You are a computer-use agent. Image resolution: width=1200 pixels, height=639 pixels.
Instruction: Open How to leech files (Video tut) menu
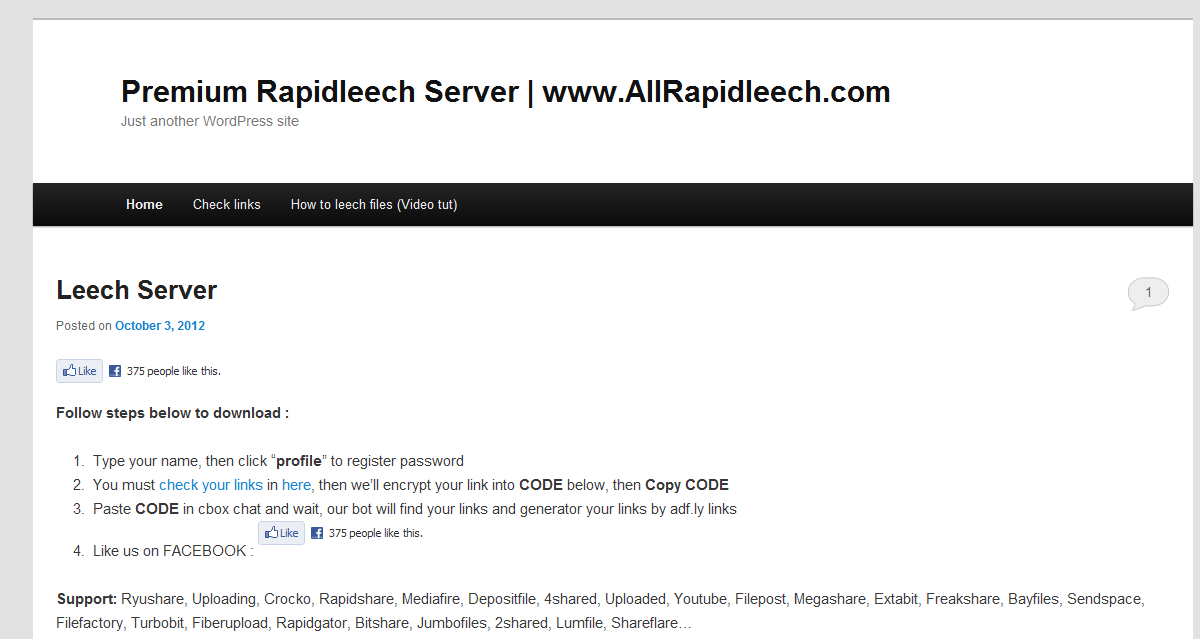coord(374,204)
